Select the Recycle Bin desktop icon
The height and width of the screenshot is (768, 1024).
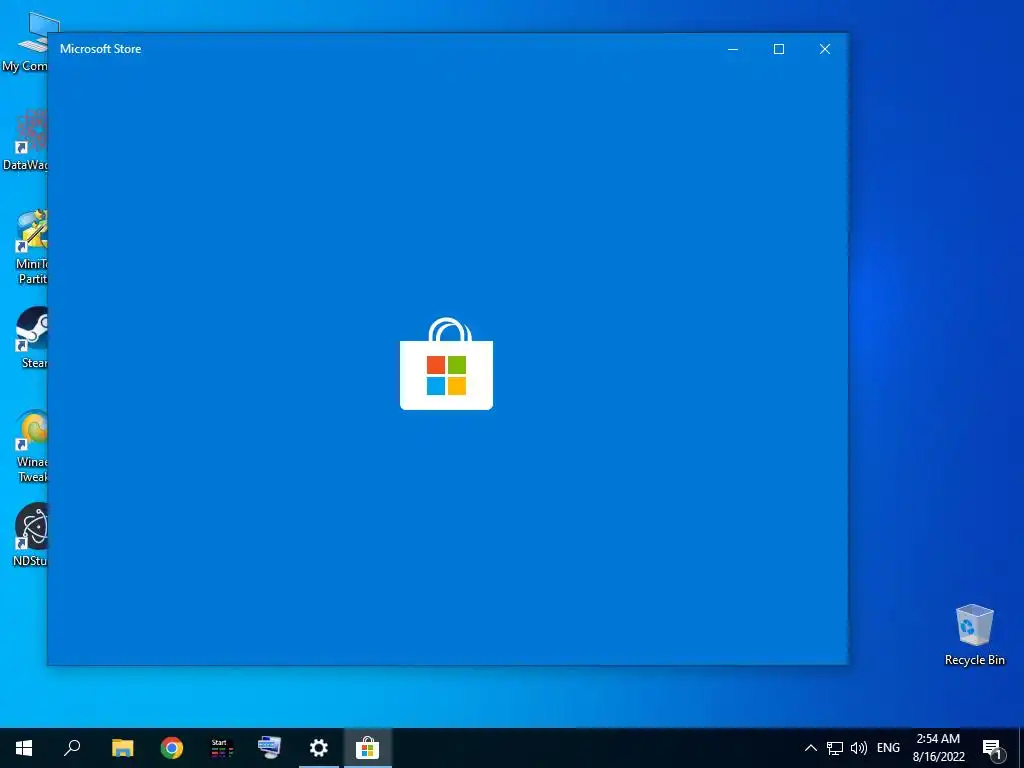point(974,635)
